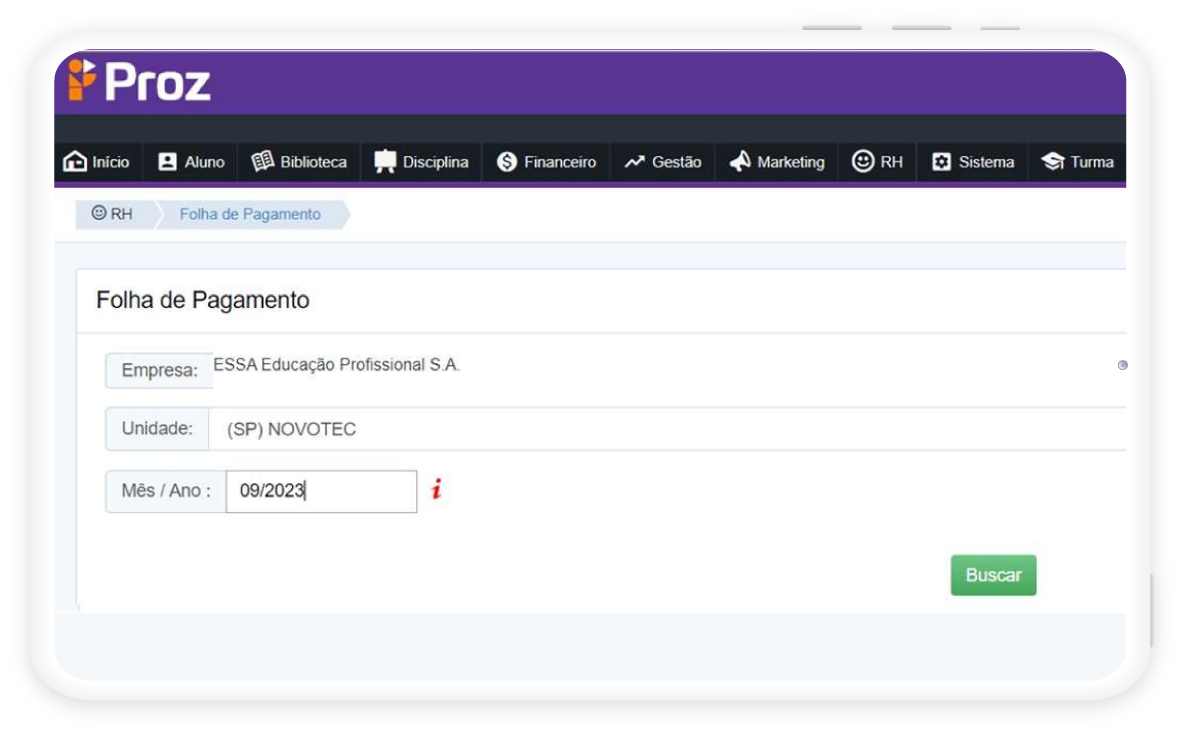Screen dimensions: 1185x736
Task: Click the Aluno person icon
Action: [167, 162]
